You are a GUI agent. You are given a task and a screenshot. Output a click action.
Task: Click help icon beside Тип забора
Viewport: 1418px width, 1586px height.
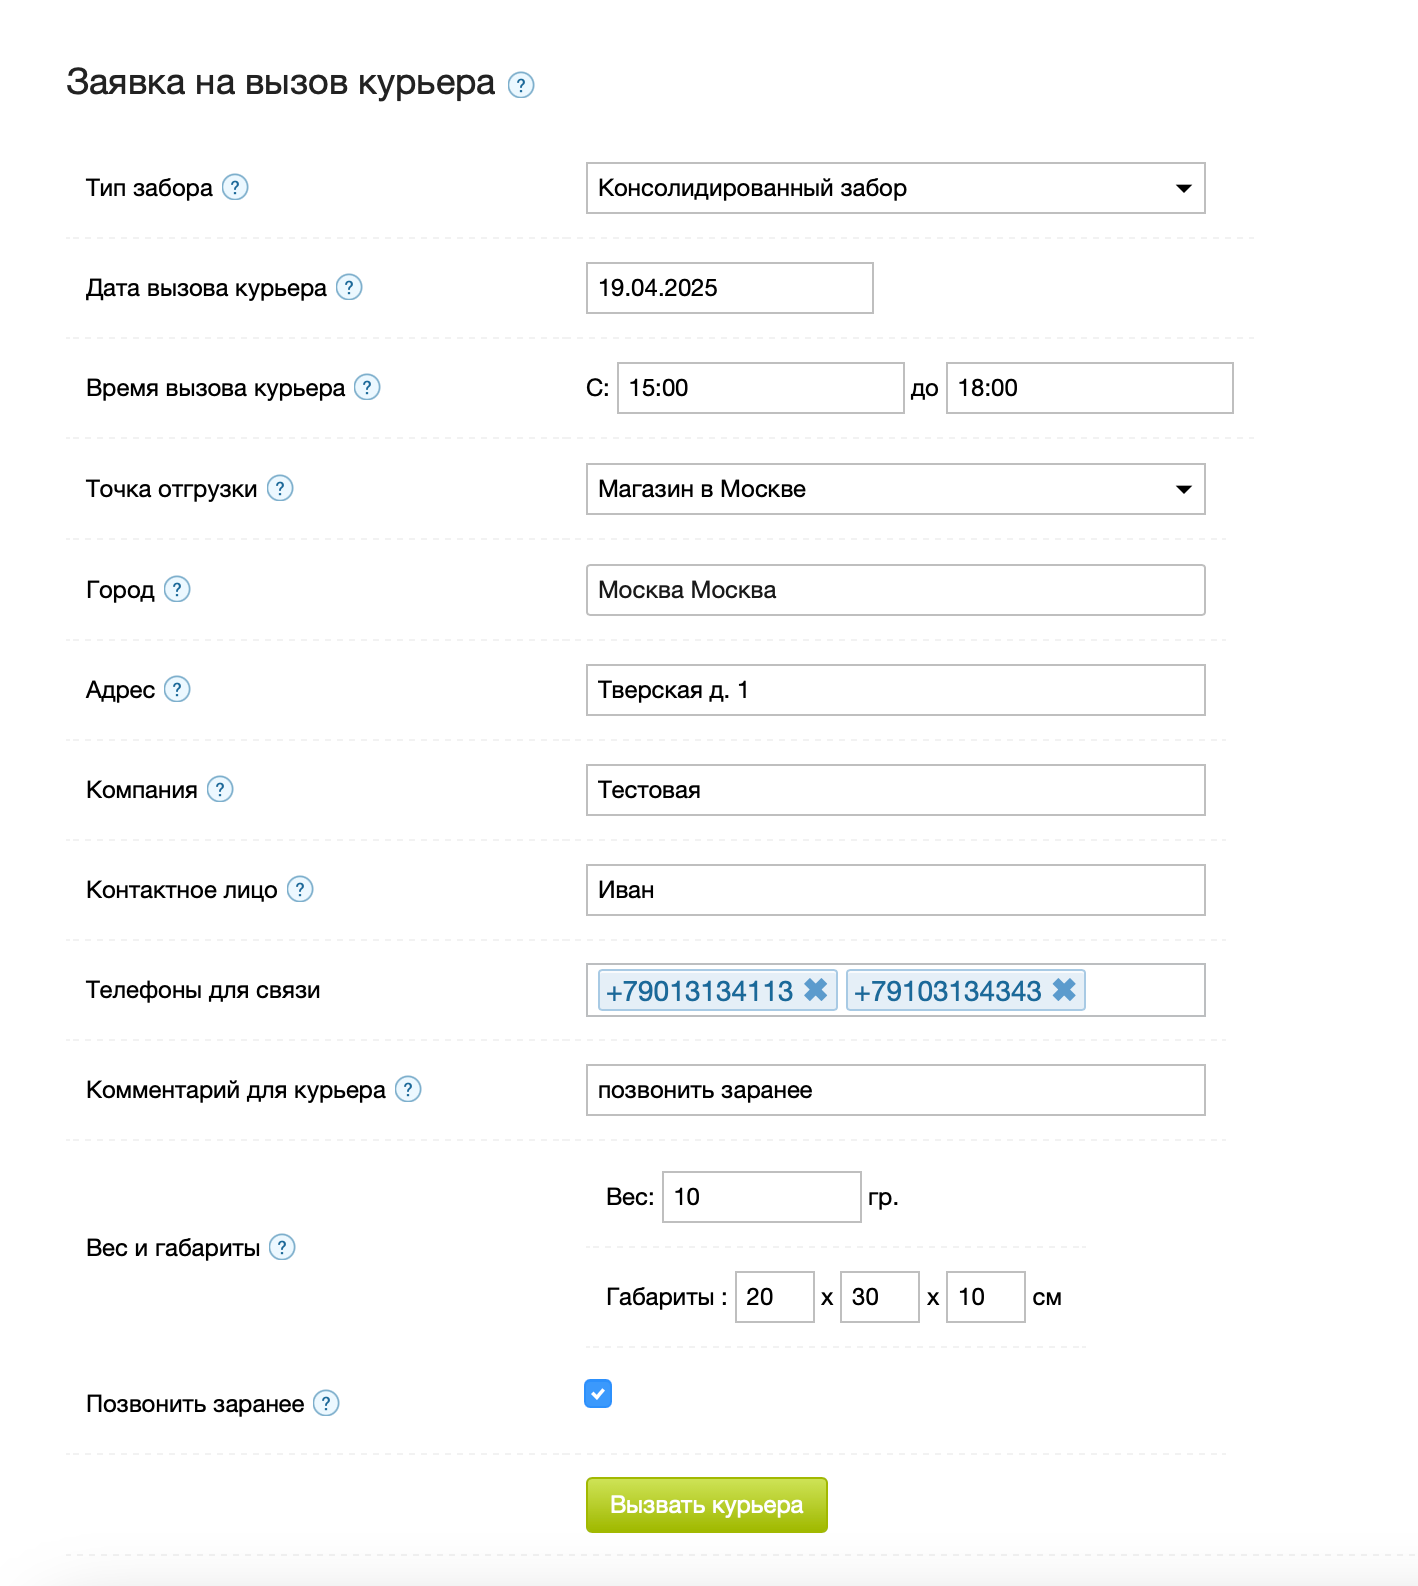(235, 187)
